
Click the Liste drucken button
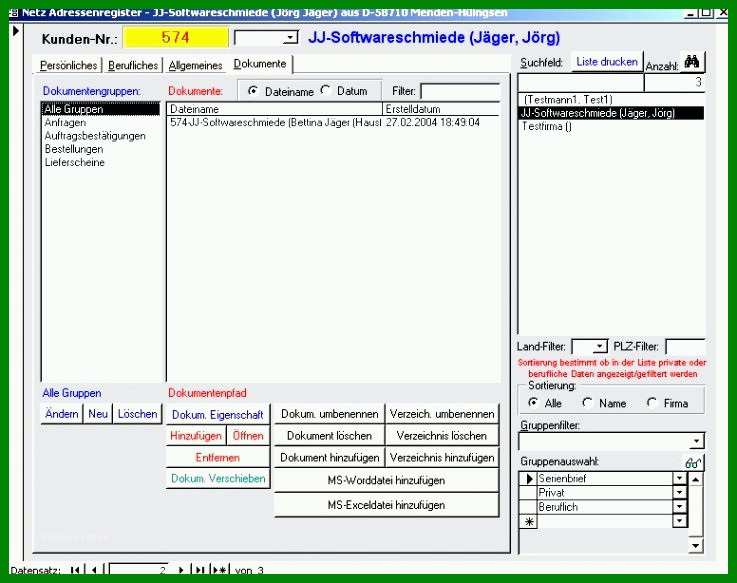point(607,62)
